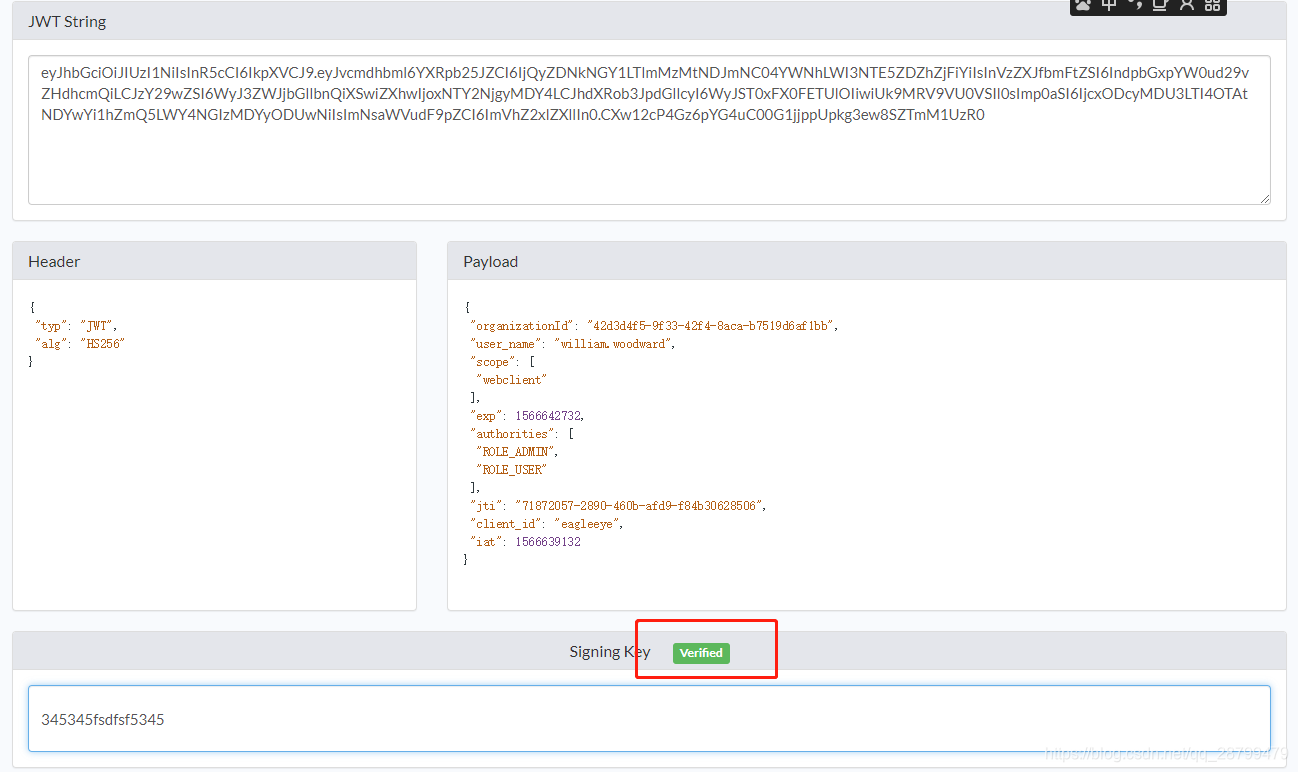Click the jti value line in Payload
1298x772 pixels.
(617, 506)
